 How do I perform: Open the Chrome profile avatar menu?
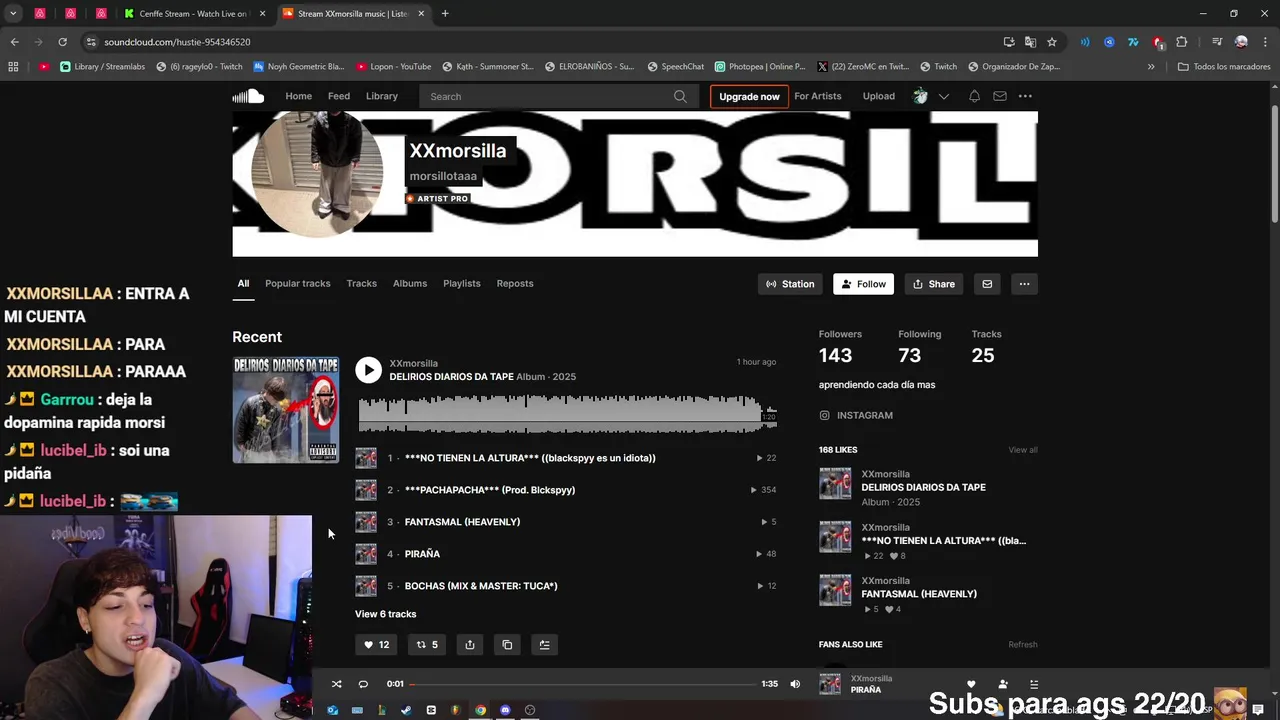click(x=1241, y=42)
